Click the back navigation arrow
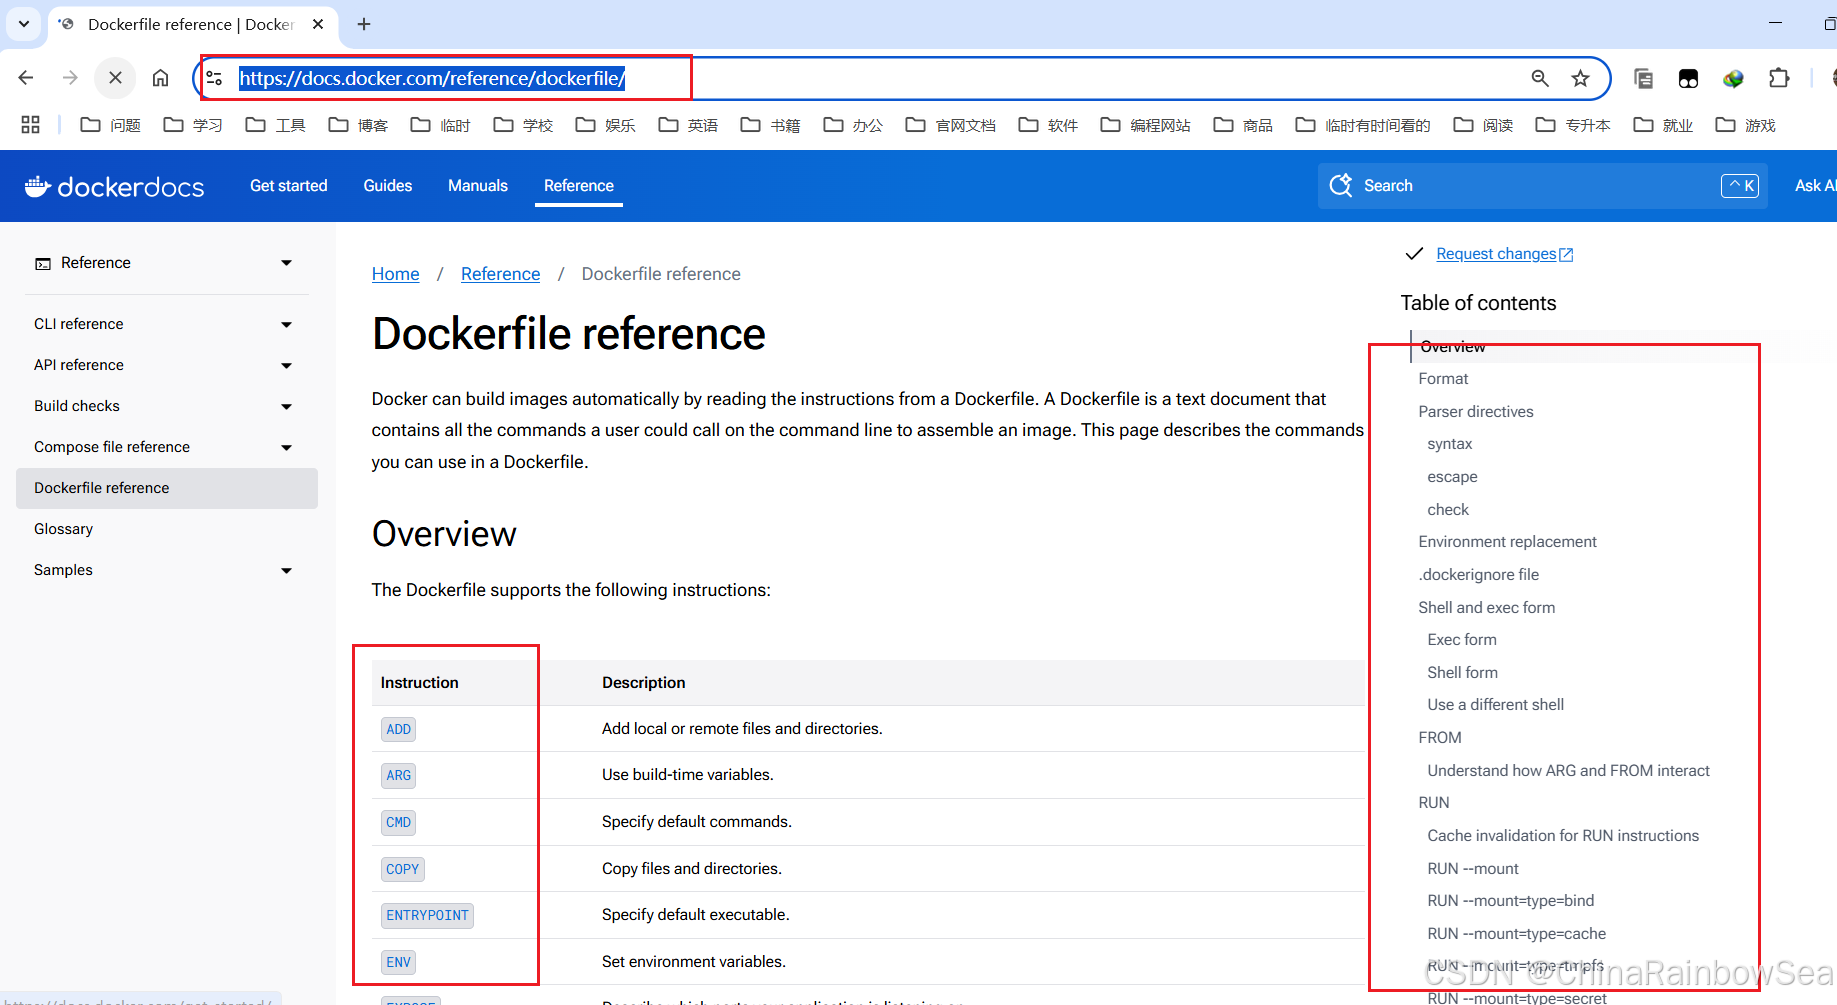1837x1005 pixels. point(25,77)
